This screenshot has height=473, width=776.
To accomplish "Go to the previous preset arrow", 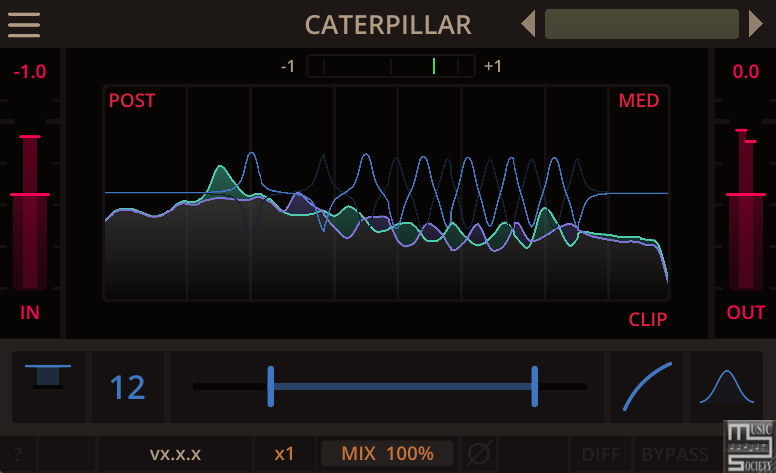I will click(529, 24).
